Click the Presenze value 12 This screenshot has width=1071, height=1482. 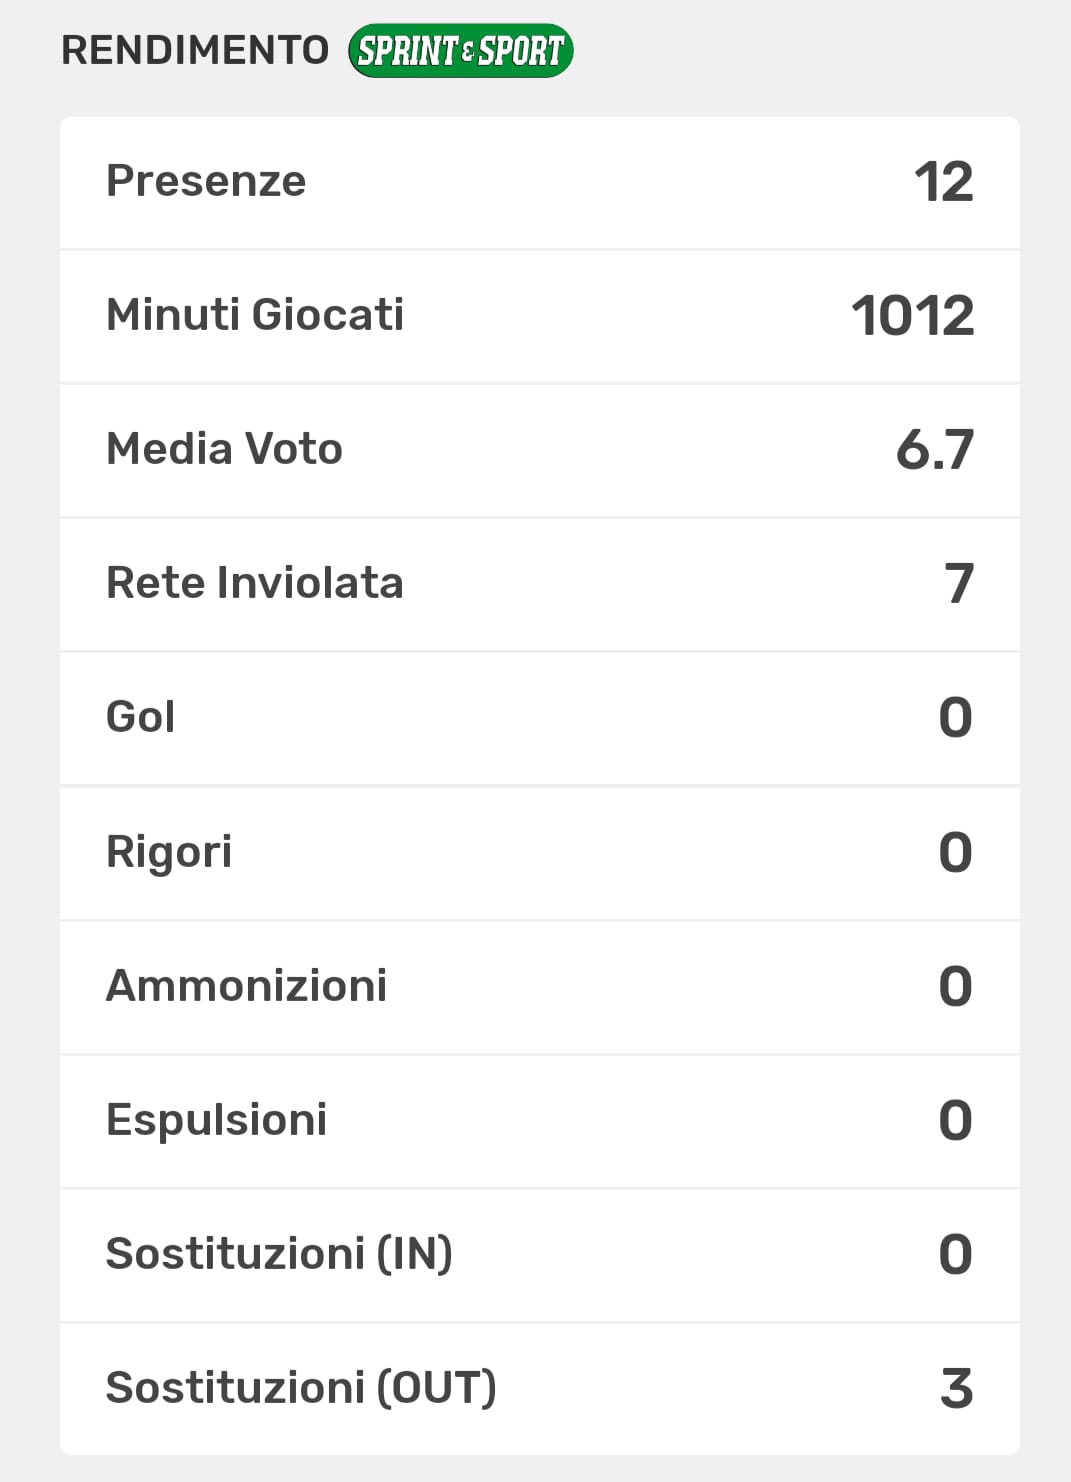tap(943, 182)
